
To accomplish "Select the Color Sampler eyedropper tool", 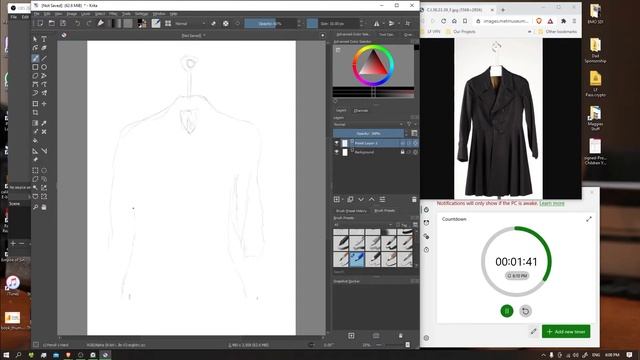I will coord(44,123).
